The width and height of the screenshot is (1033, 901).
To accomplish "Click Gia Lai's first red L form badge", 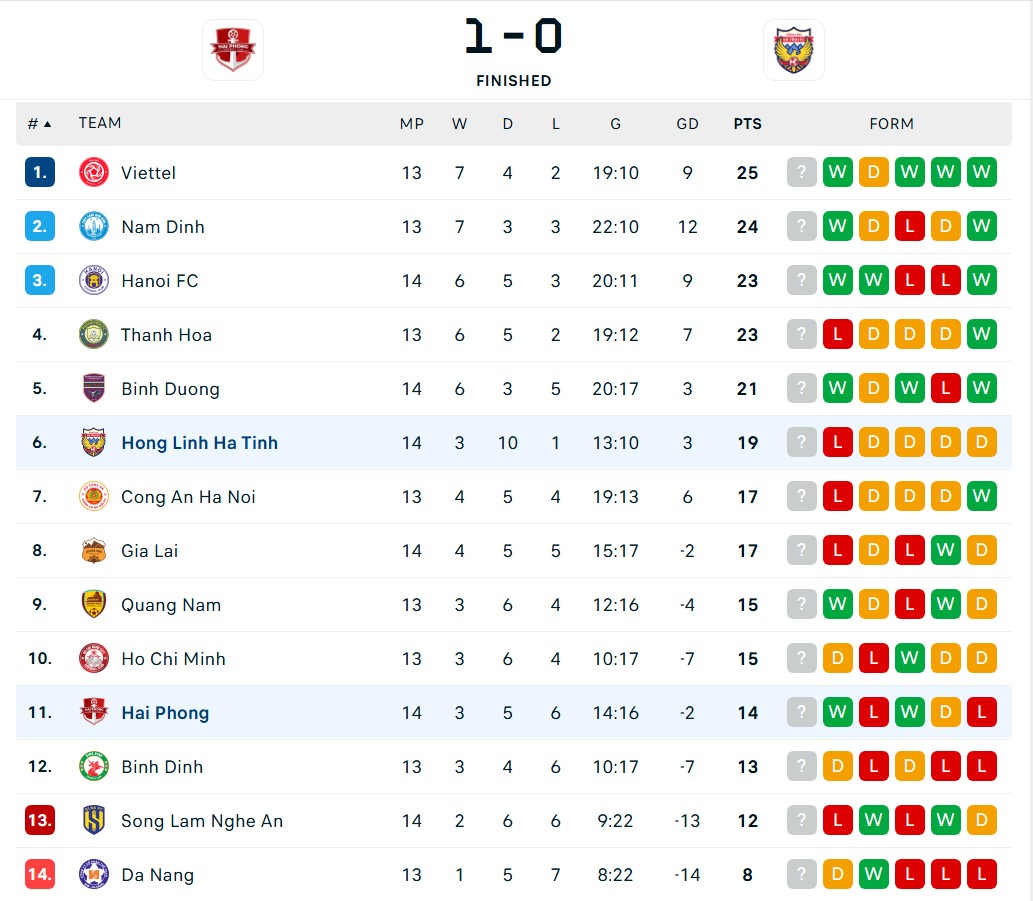I will 838,551.
